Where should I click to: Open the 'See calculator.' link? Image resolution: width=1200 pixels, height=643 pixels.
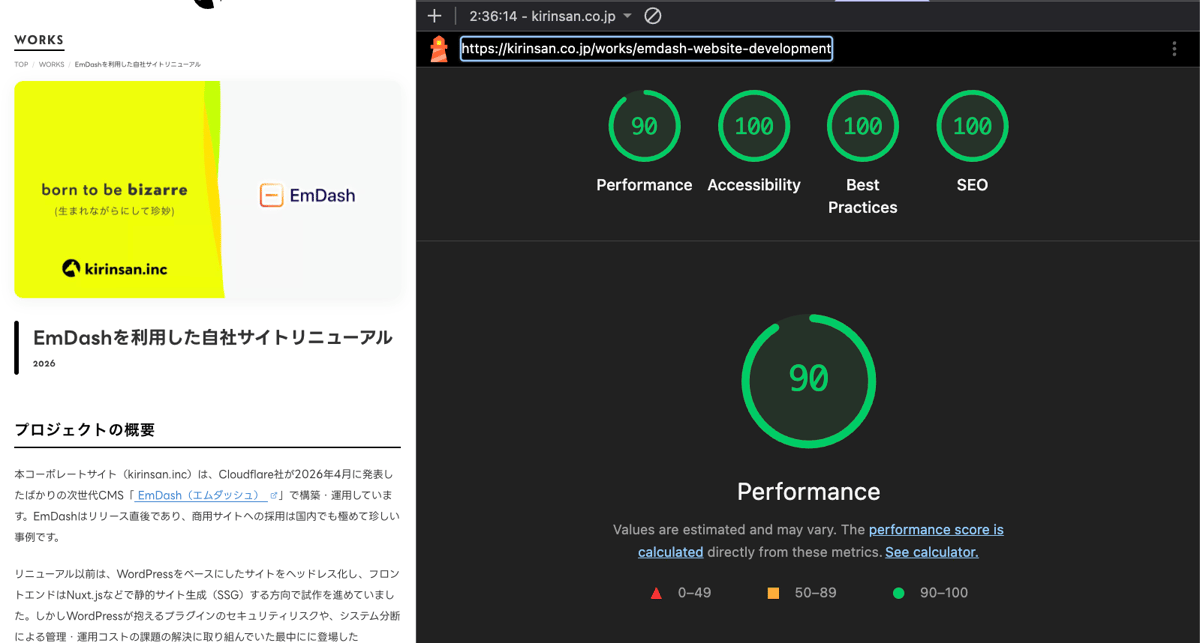coord(932,552)
